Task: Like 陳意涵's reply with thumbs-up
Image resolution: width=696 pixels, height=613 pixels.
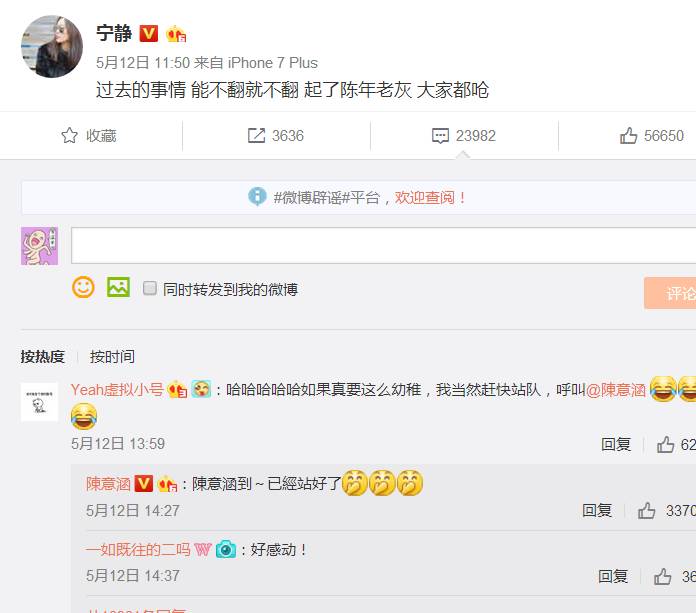Action: [646, 511]
